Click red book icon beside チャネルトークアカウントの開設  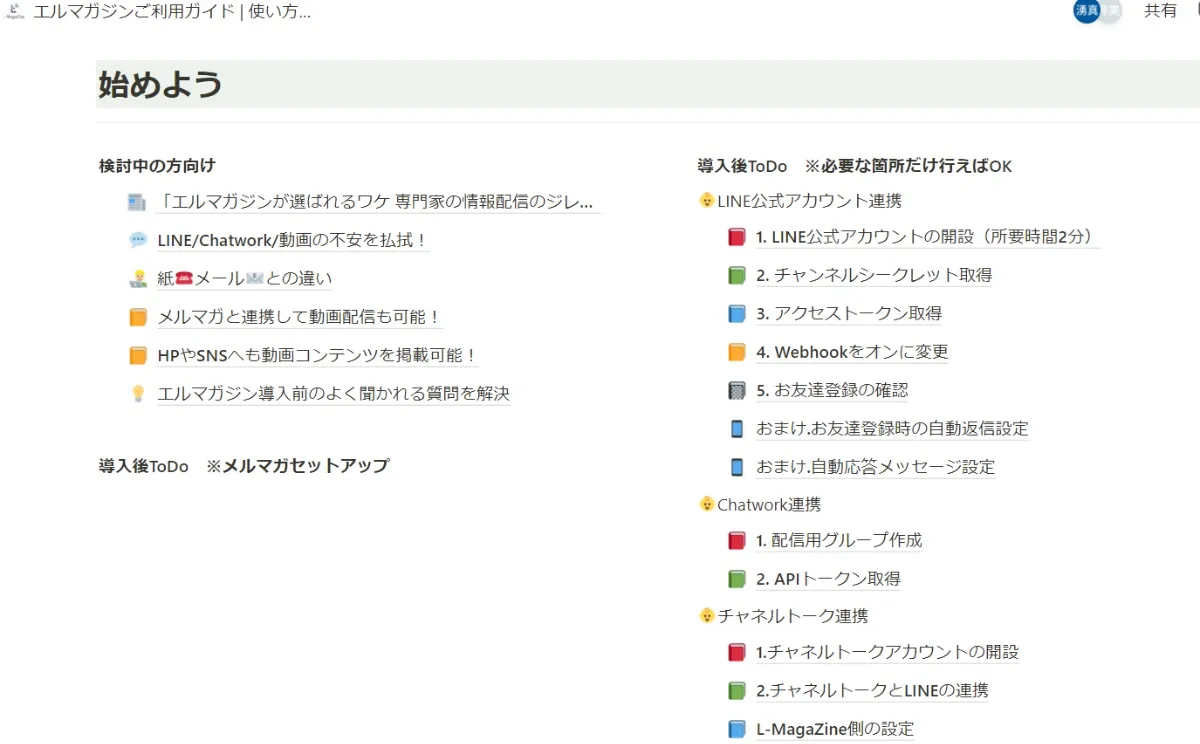[x=737, y=652]
